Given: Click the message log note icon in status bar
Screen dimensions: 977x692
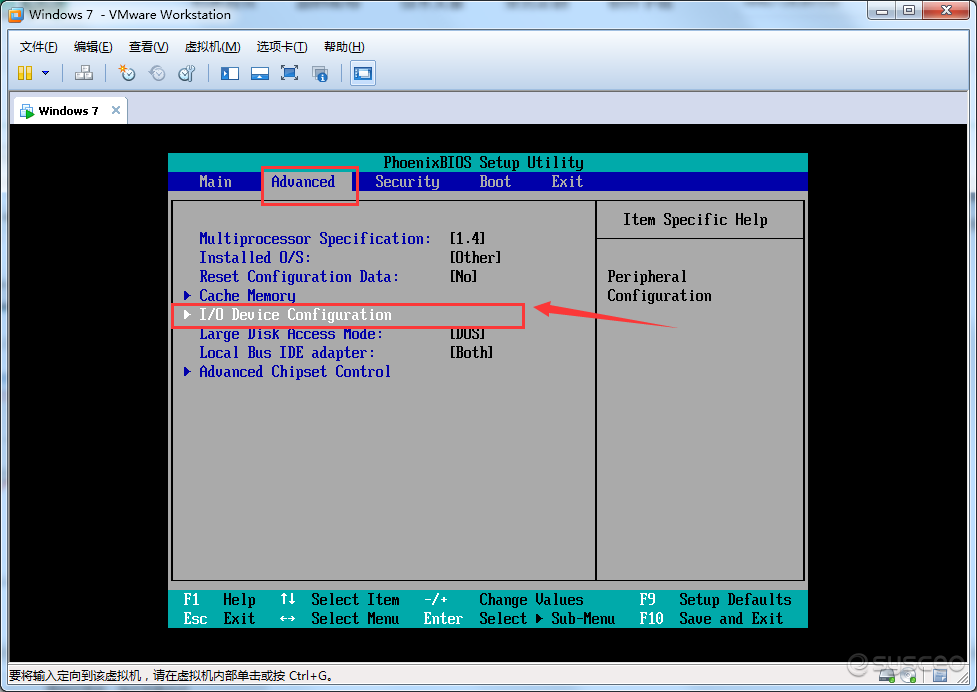Looking at the screenshot, I should (x=940, y=676).
